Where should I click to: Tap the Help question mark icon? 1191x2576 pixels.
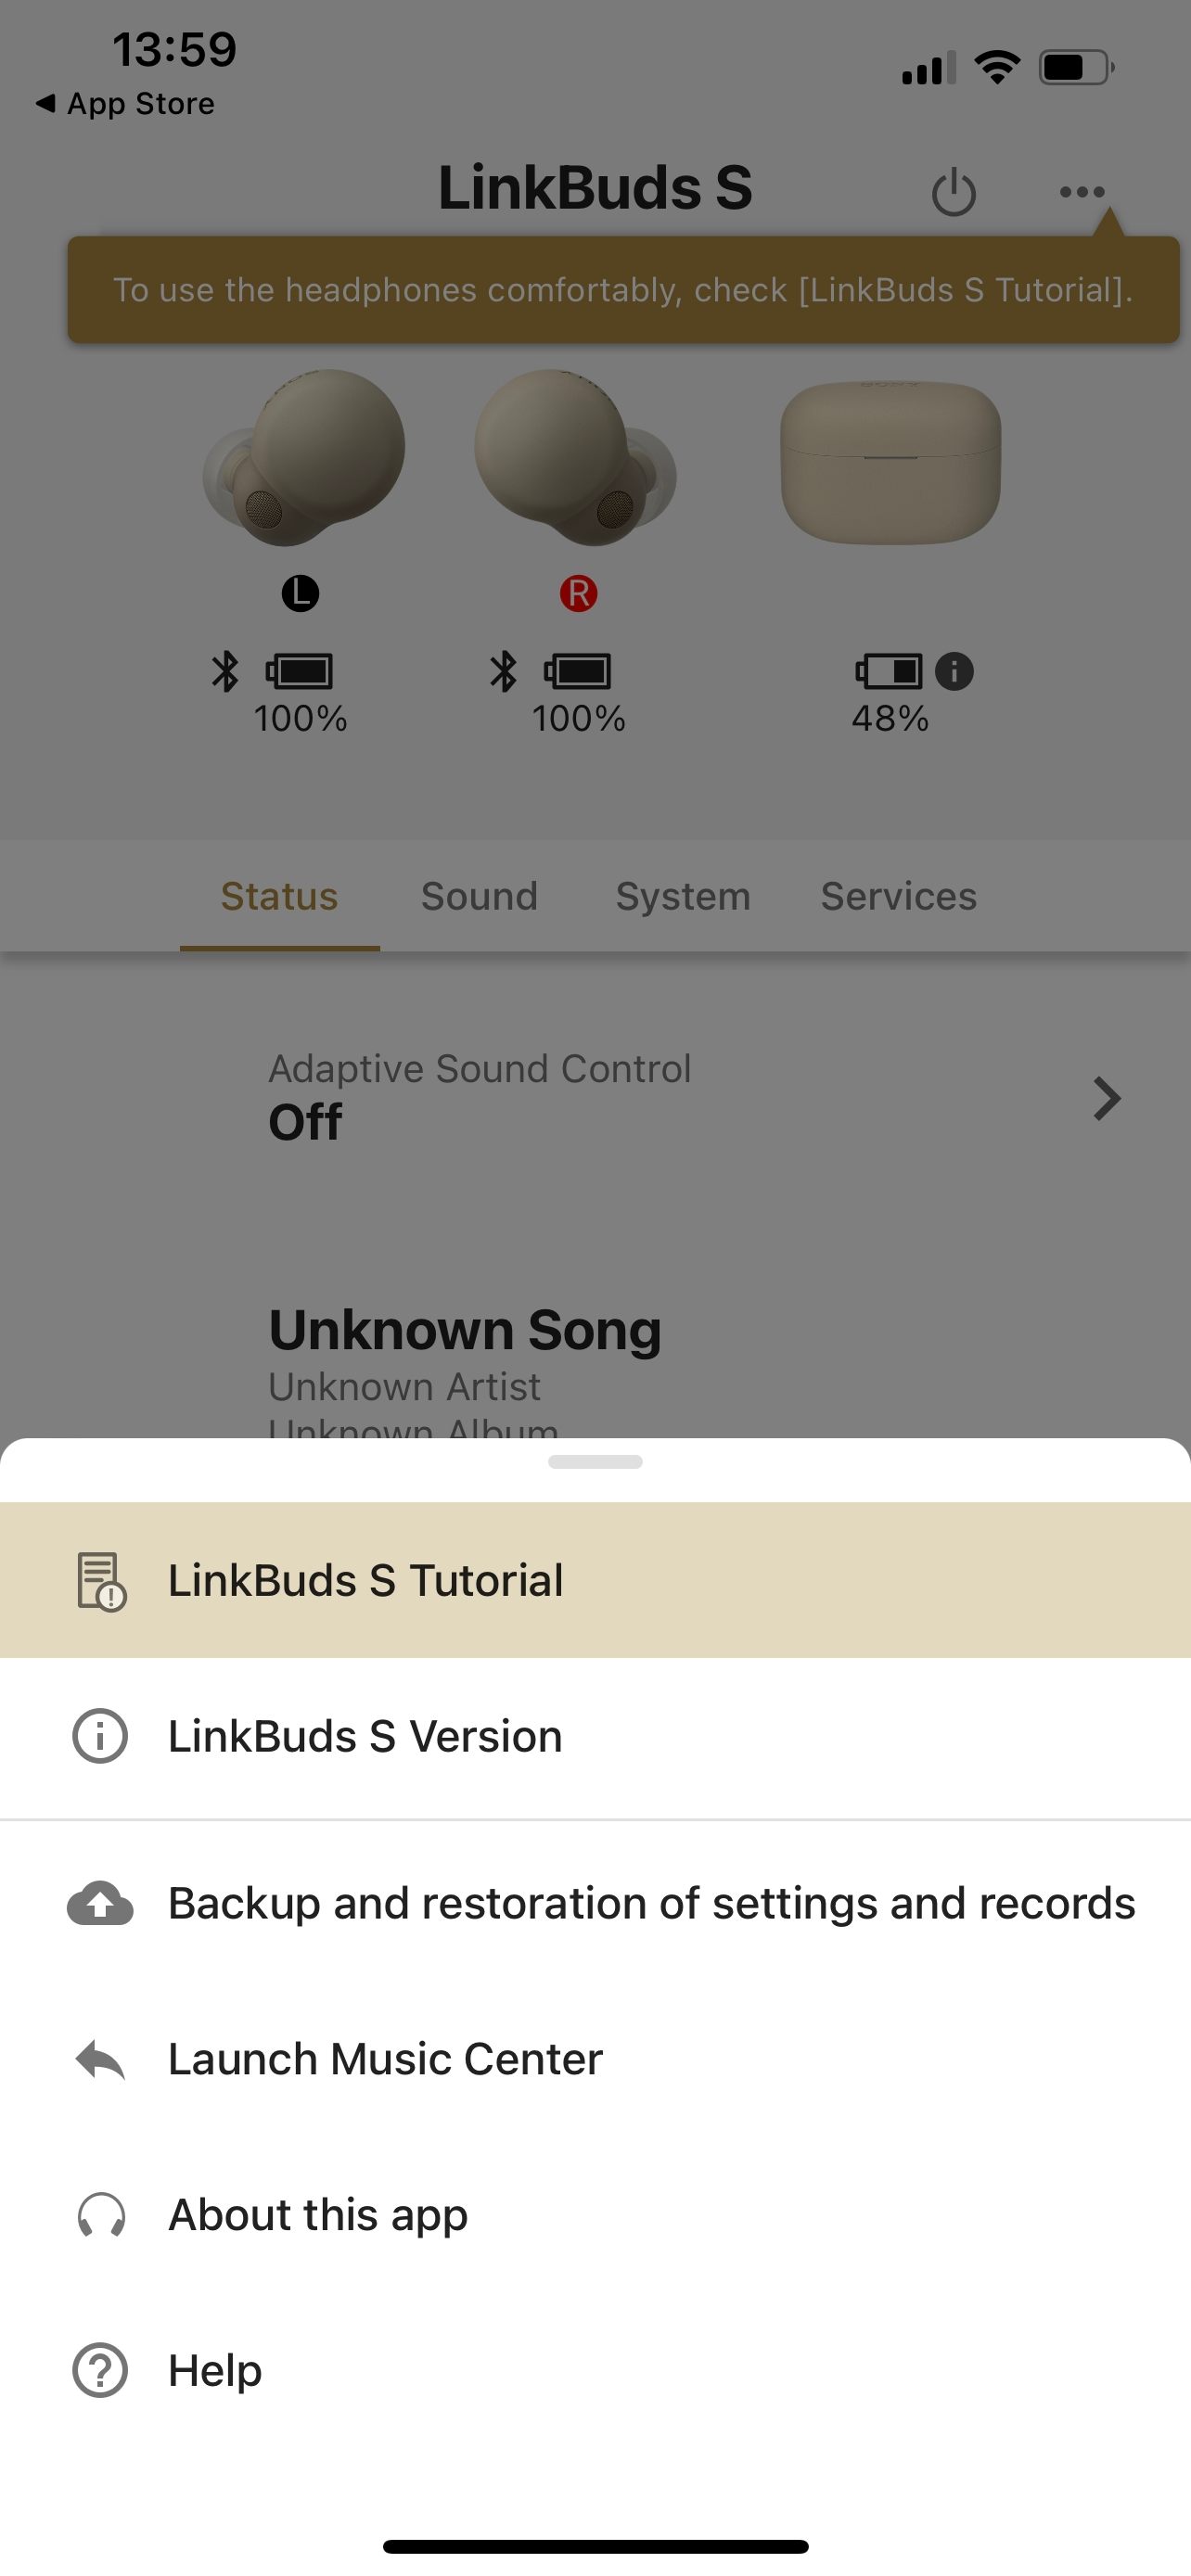[100, 2370]
